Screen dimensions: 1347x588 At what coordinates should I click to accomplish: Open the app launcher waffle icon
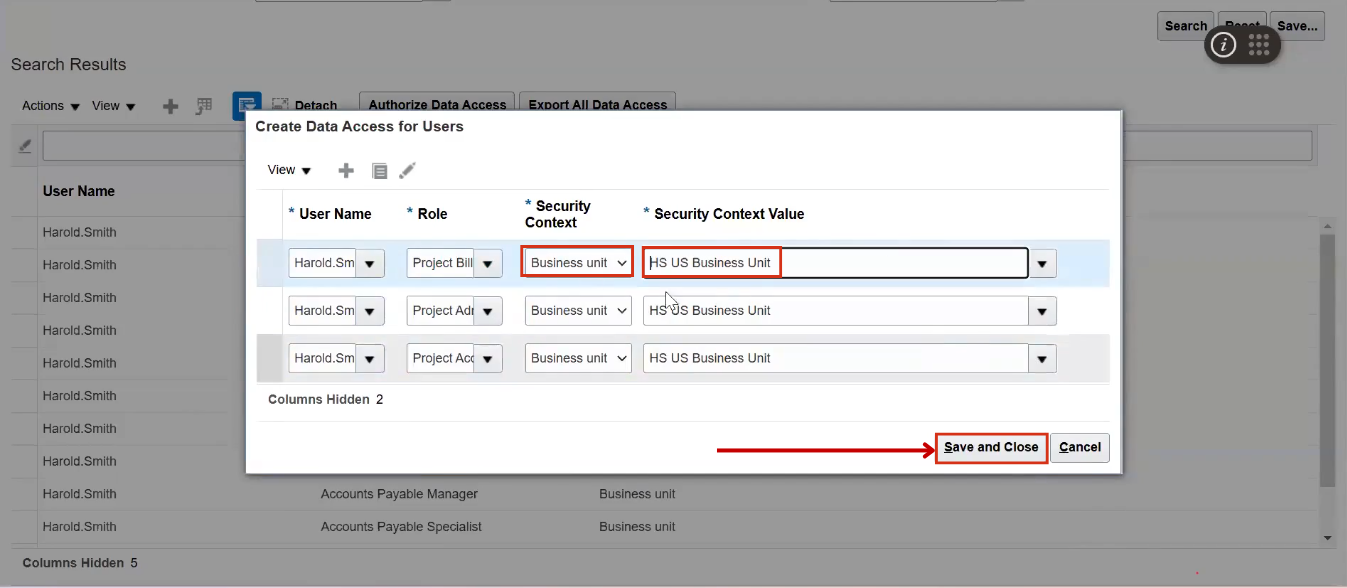(x=1258, y=44)
